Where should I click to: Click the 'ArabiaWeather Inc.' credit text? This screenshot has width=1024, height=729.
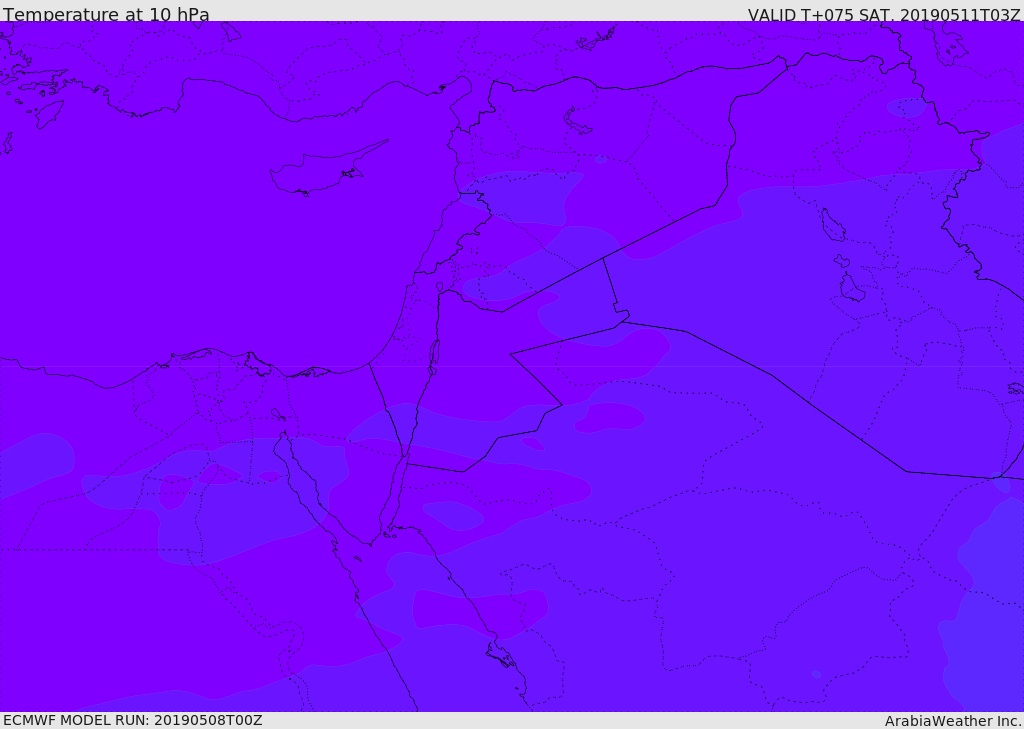(x=954, y=721)
